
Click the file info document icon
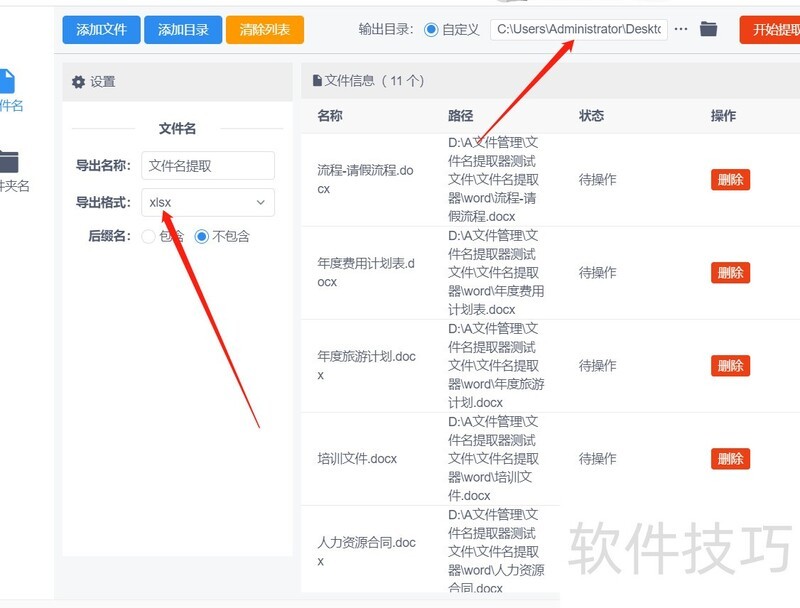(317, 80)
